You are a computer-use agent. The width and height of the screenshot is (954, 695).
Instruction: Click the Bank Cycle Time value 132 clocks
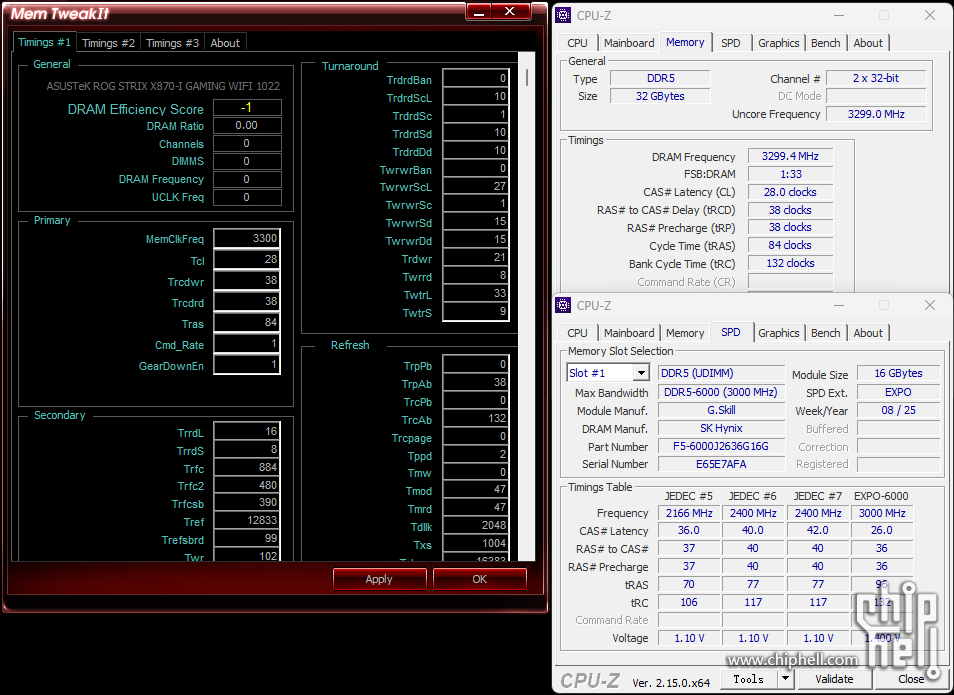point(790,264)
